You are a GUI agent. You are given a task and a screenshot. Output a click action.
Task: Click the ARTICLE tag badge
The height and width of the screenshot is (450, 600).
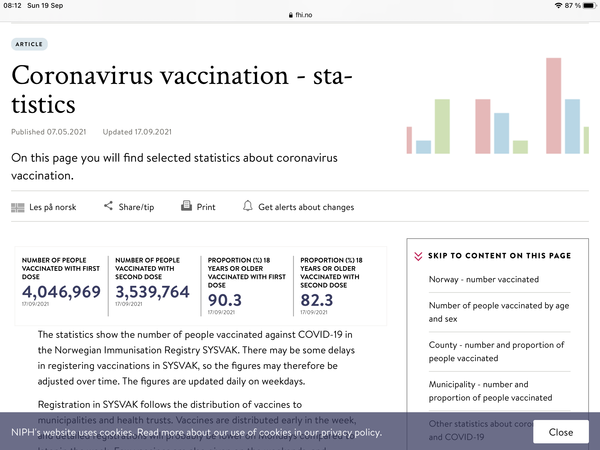(x=29, y=44)
